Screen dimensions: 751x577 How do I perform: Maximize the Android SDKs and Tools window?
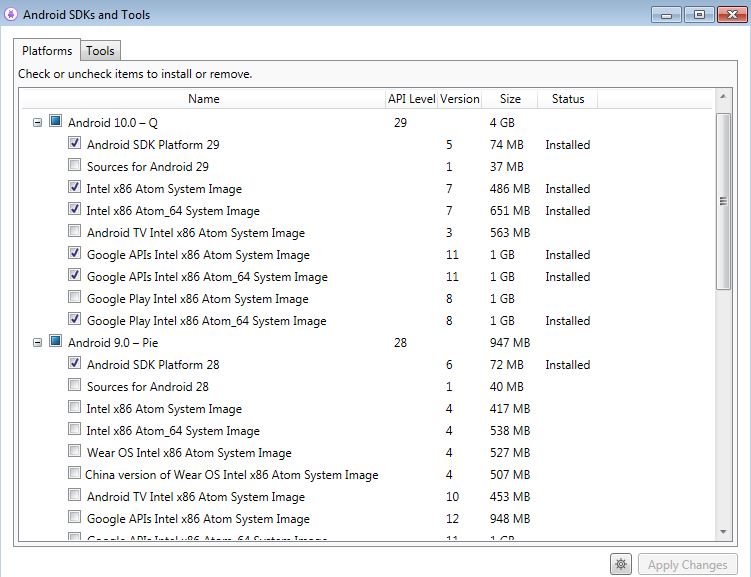pos(699,15)
